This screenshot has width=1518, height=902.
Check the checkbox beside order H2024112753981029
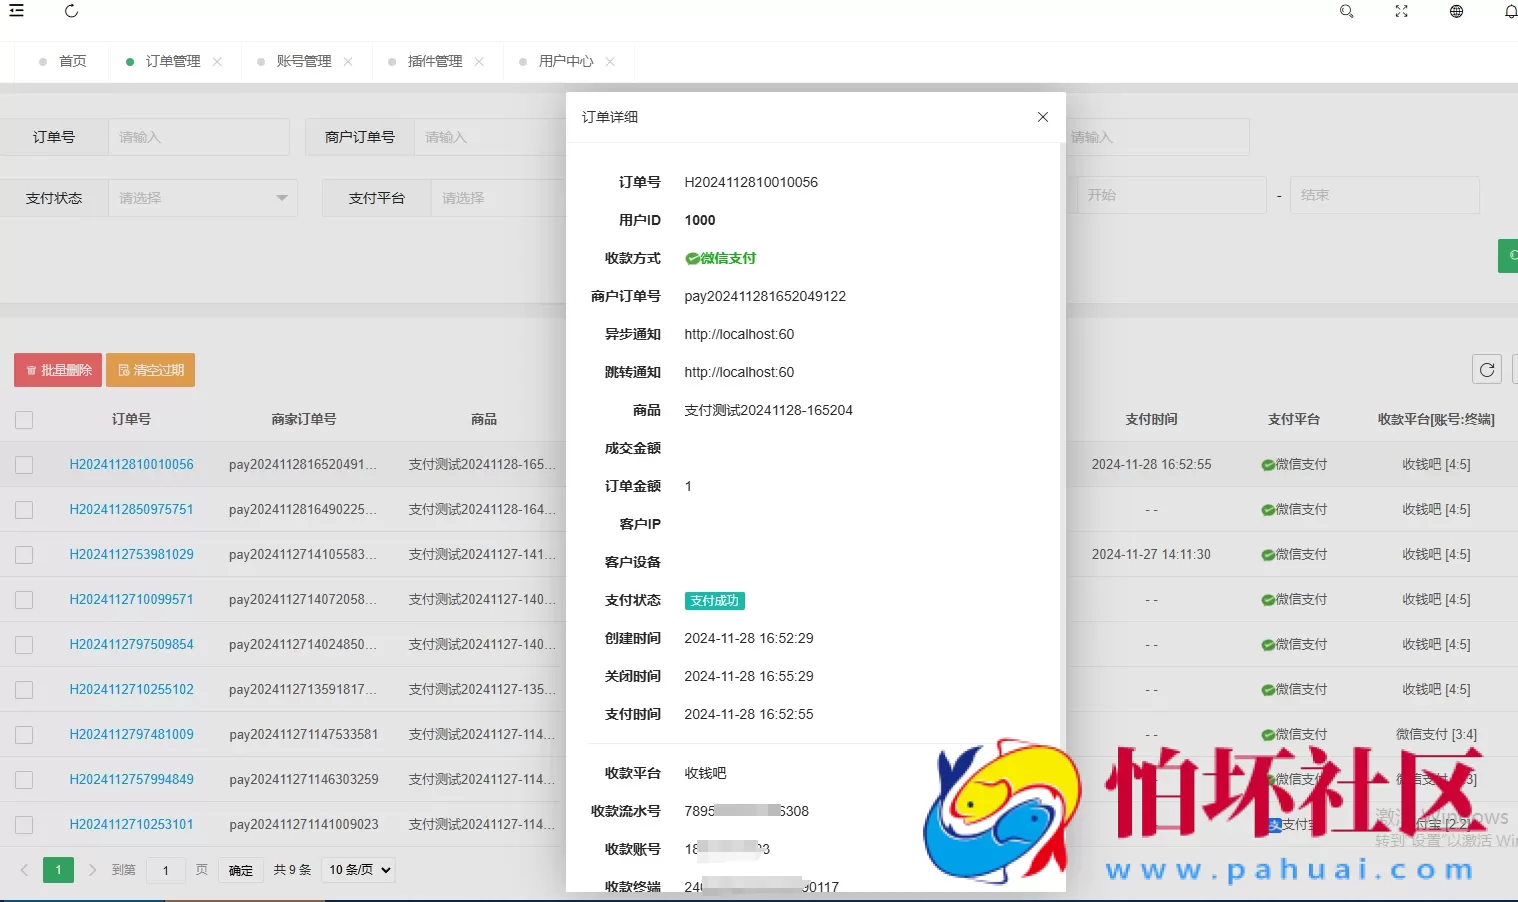point(24,553)
